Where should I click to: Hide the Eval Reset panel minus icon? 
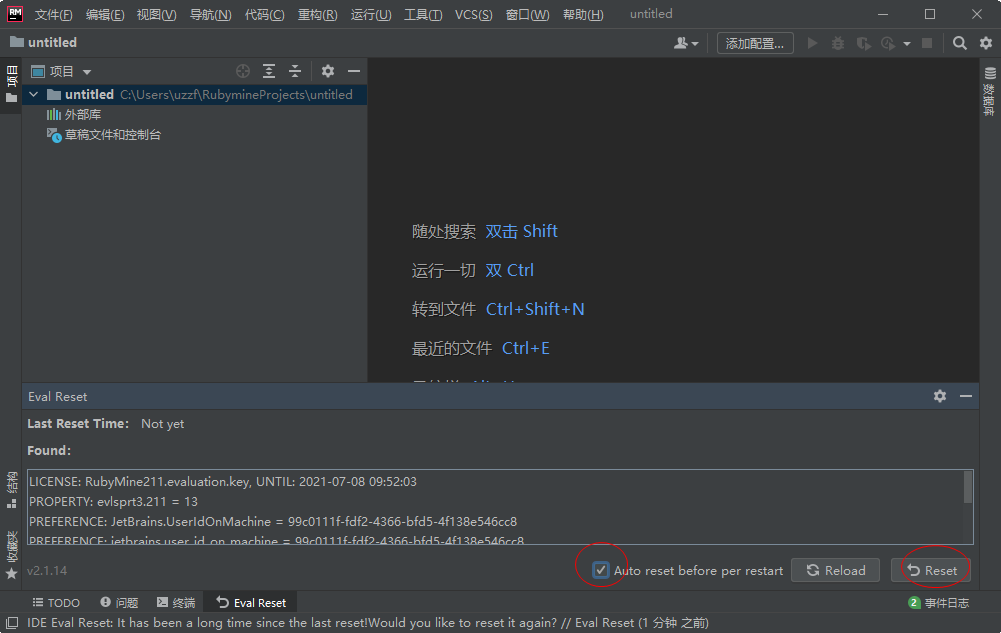point(966,396)
